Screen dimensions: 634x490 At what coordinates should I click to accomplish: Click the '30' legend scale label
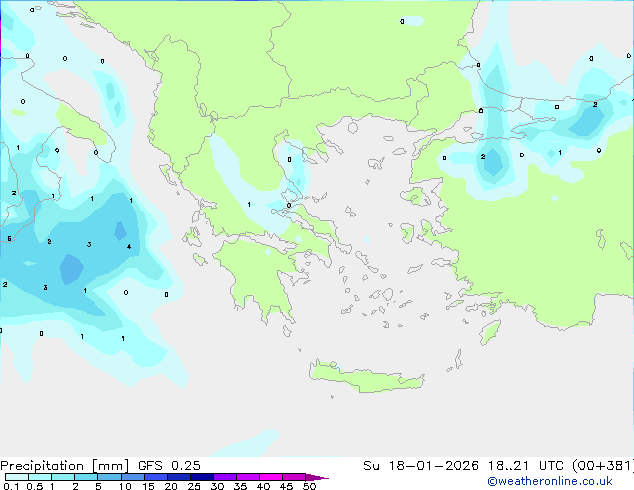[x=217, y=486]
